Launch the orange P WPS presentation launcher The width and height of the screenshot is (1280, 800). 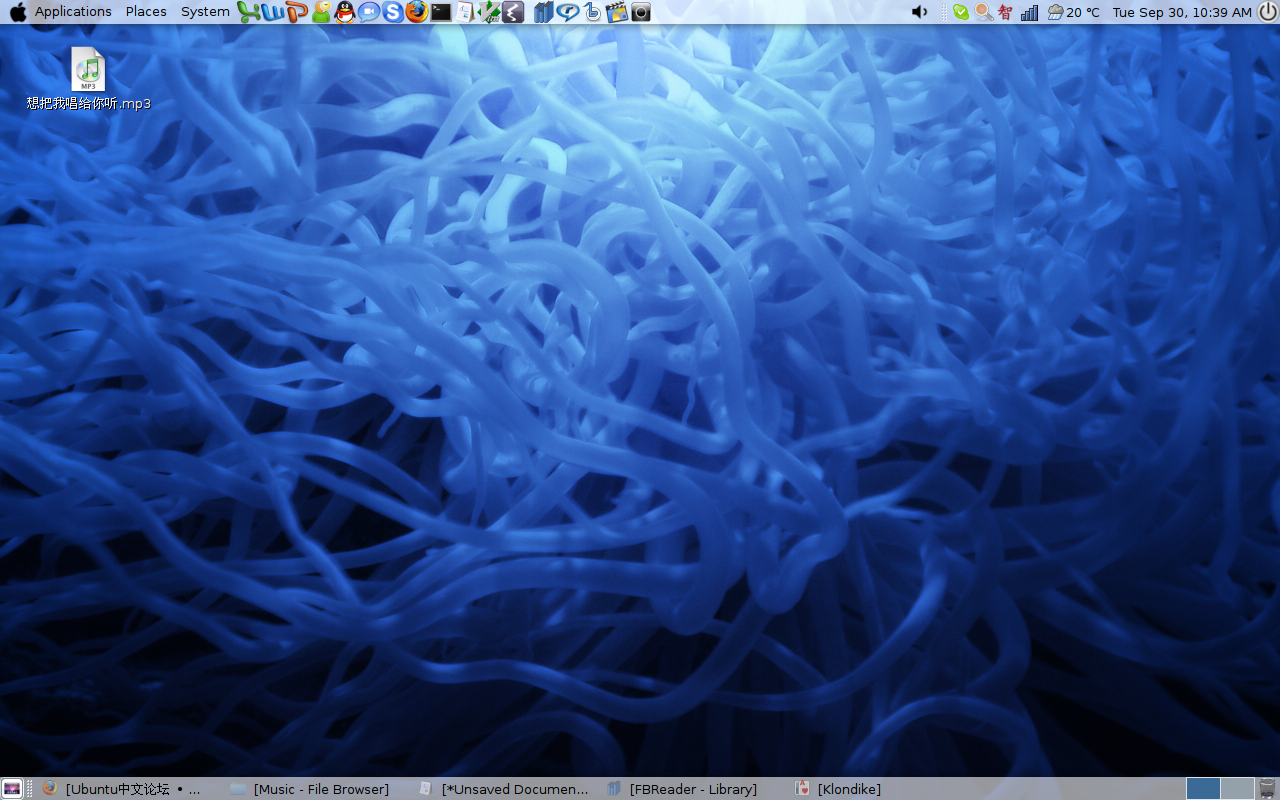(x=297, y=12)
